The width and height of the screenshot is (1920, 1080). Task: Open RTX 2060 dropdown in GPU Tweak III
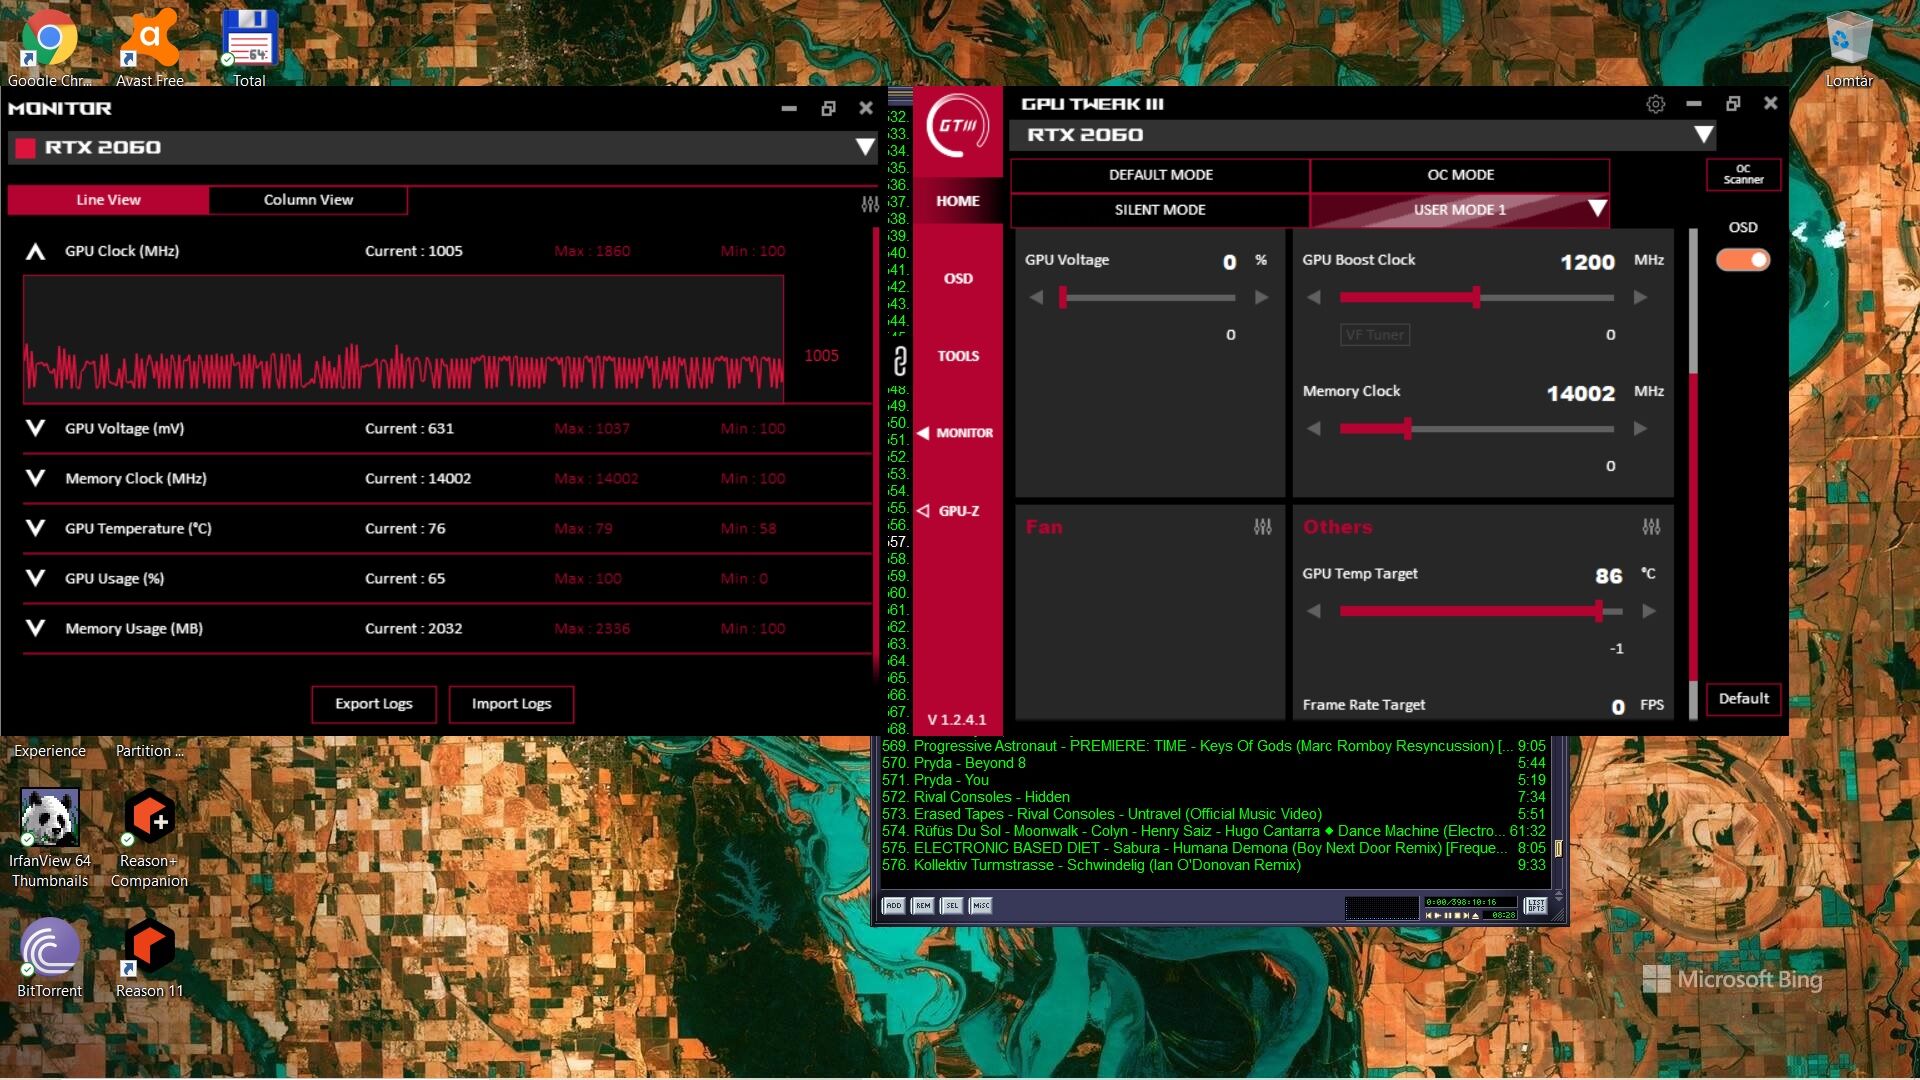pos(1704,135)
